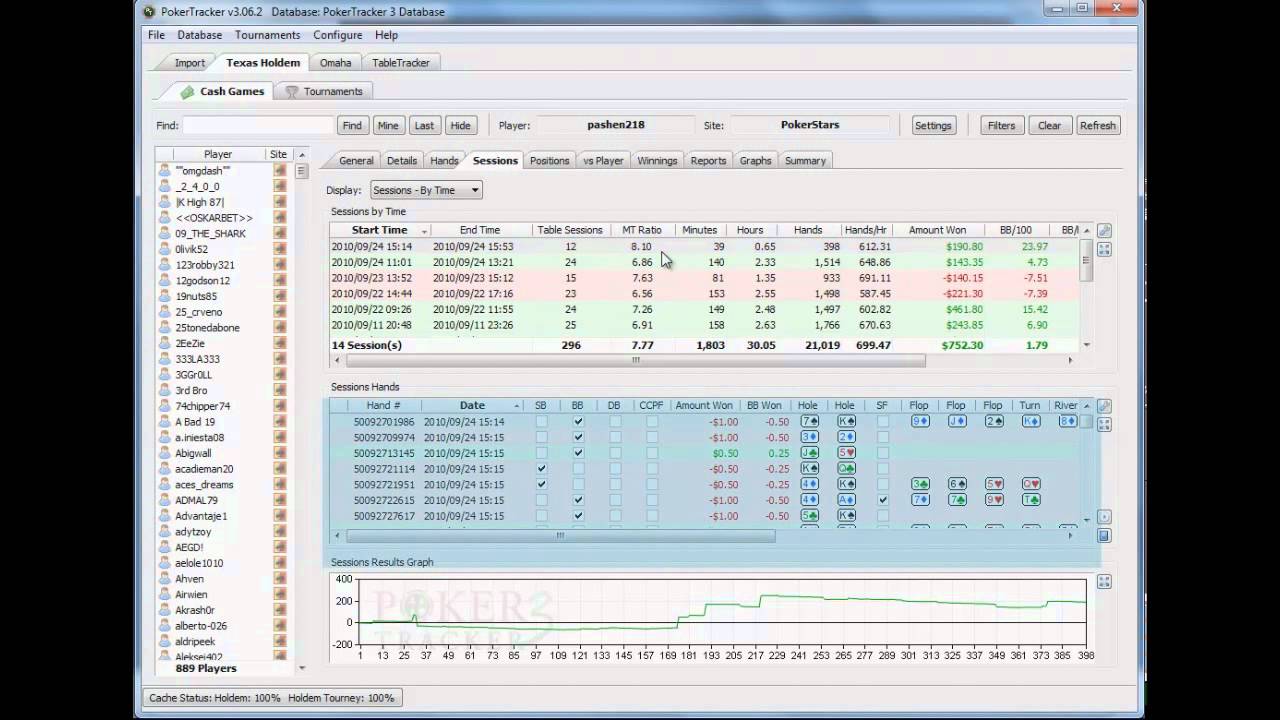Image resolution: width=1280 pixels, height=720 pixels.
Task: Toggle the SB checkbox for hand 50092701986
Action: coord(541,422)
